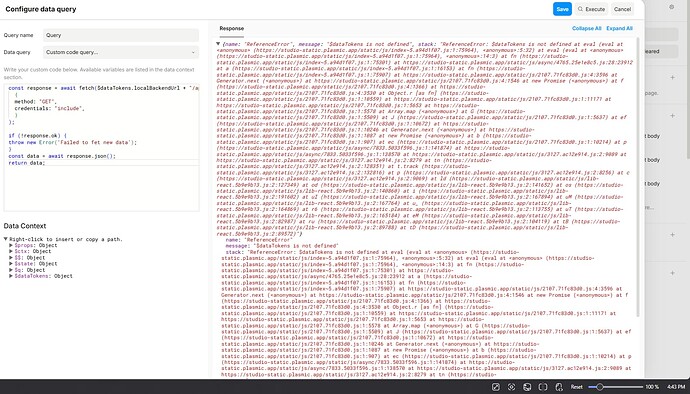Click the method: 'GET' code line
Screen dimensions: 690x394
click(x=35, y=102)
